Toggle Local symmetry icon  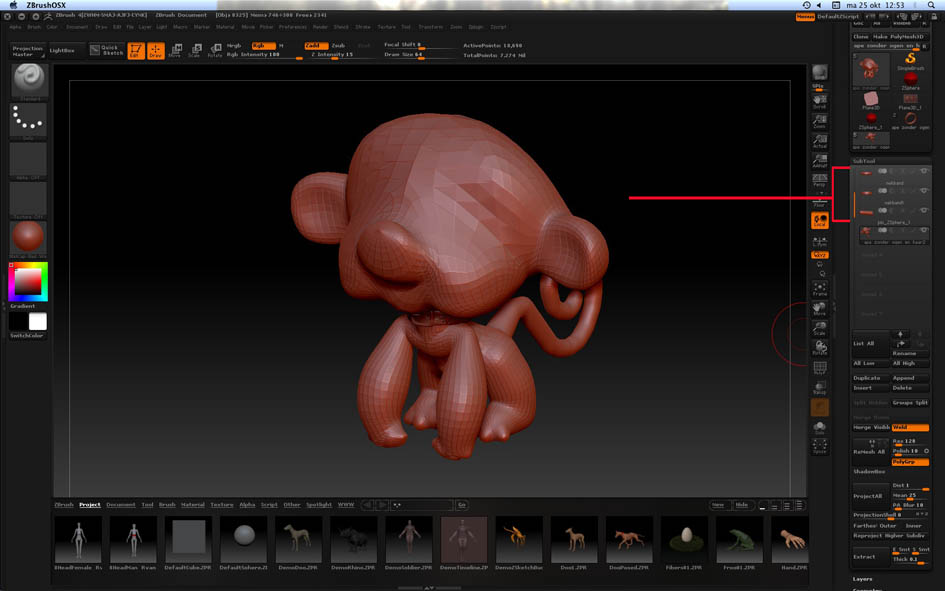click(x=819, y=221)
